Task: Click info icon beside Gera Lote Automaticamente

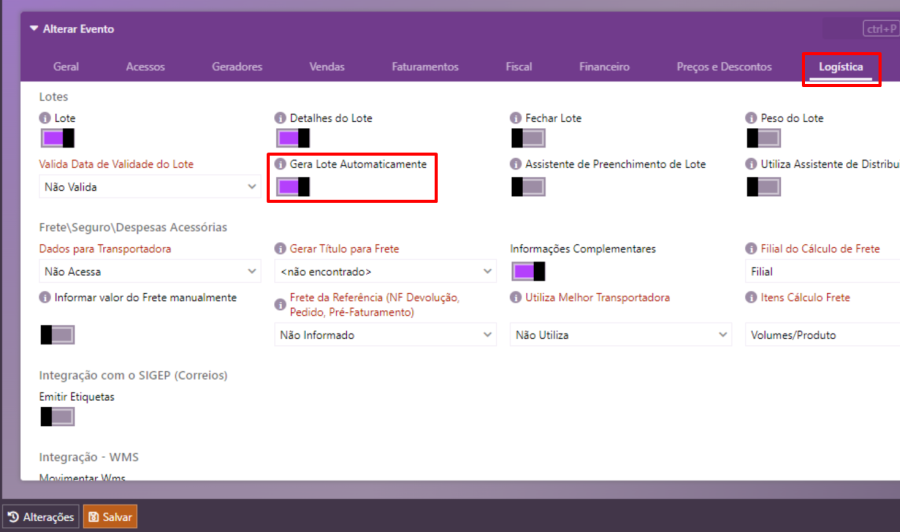Action: tap(280, 164)
